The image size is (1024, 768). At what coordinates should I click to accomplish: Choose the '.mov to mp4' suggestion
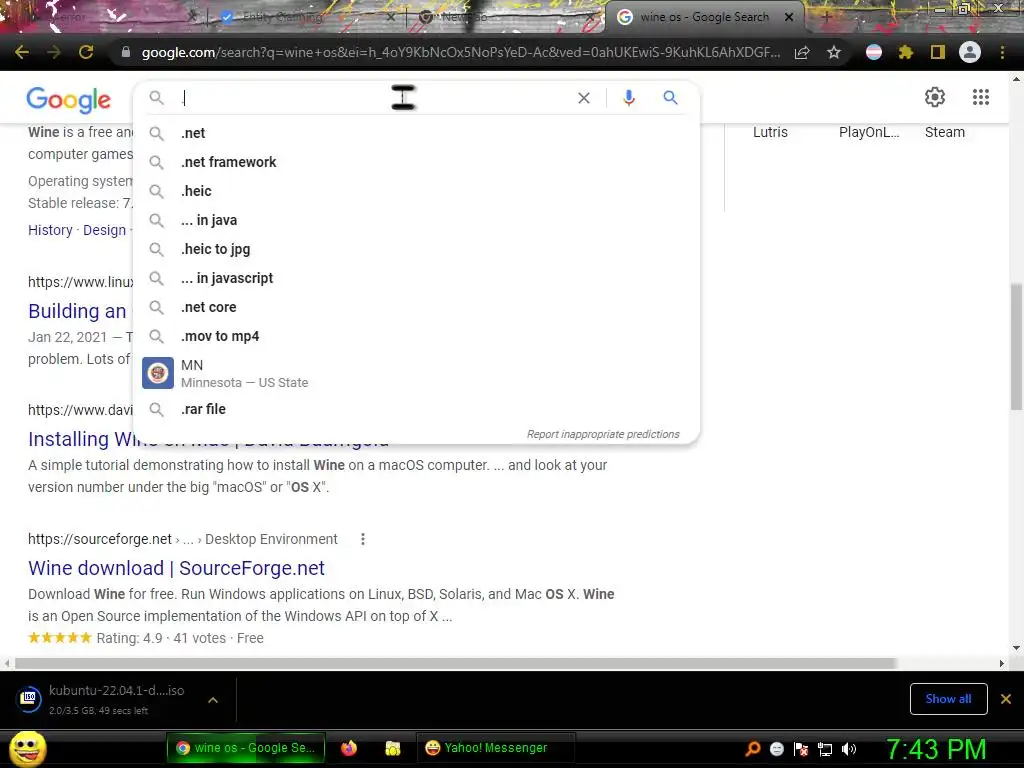pyautogui.click(x=416, y=336)
